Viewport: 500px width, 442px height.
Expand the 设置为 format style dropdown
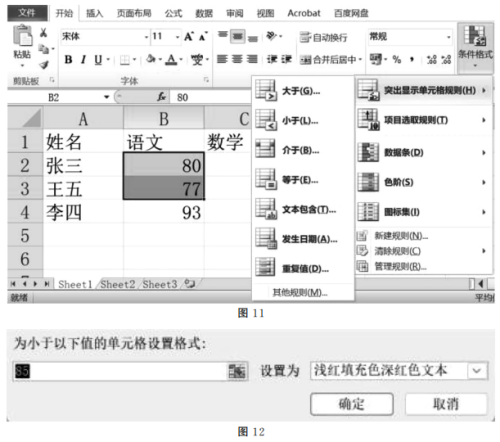point(477,371)
